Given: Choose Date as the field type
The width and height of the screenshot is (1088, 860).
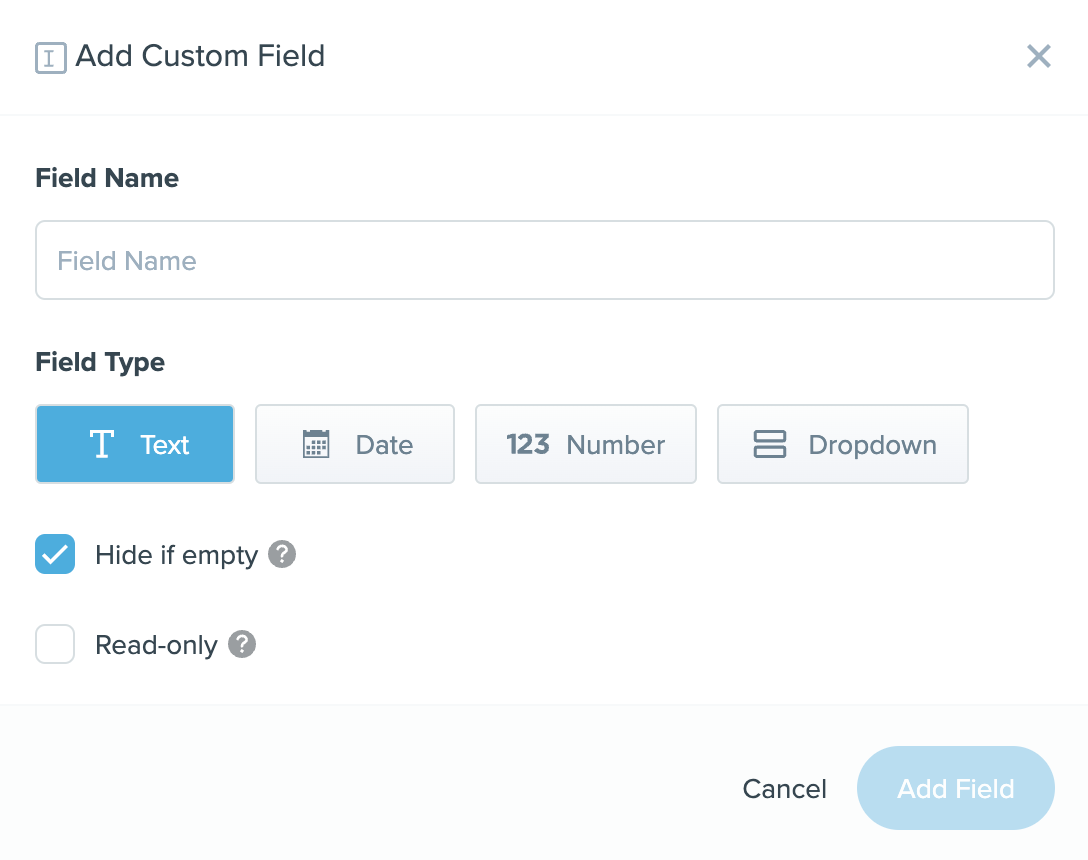Looking at the screenshot, I should (355, 444).
